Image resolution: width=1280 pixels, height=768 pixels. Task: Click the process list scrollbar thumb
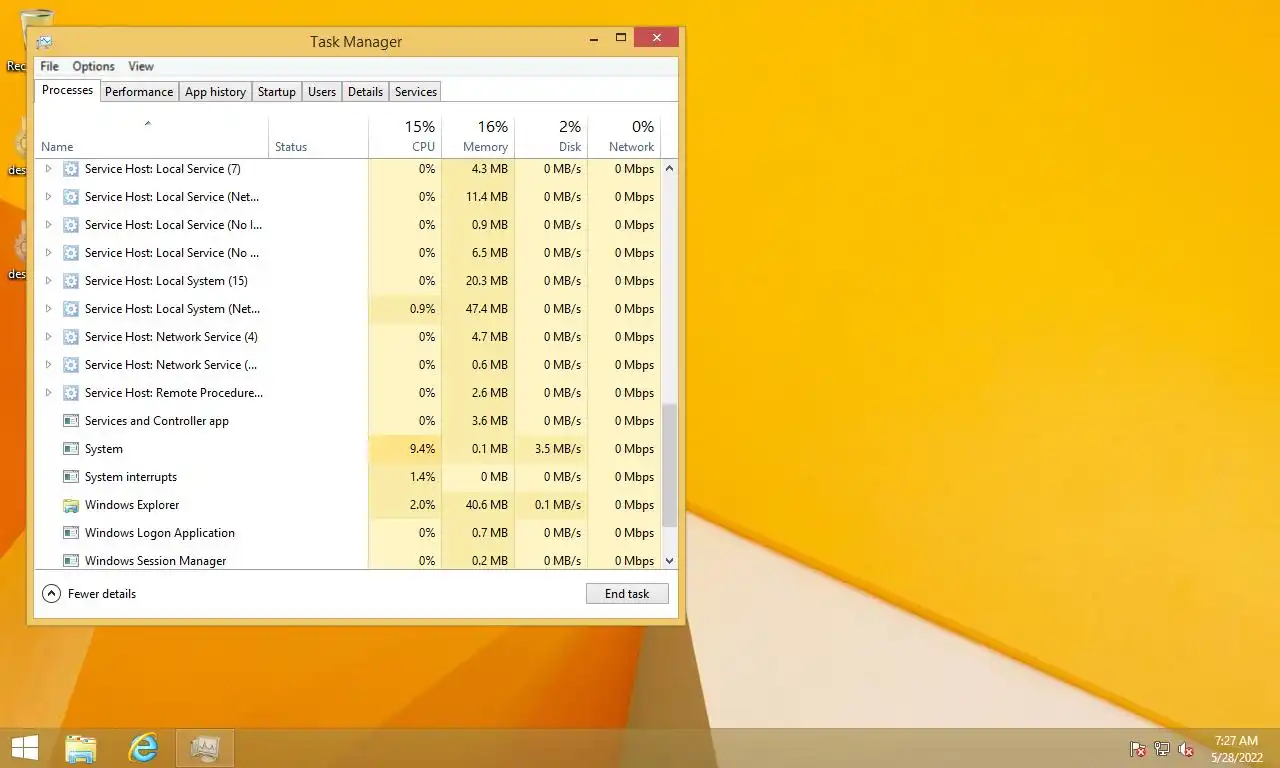pyautogui.click(x=669, y=466)
